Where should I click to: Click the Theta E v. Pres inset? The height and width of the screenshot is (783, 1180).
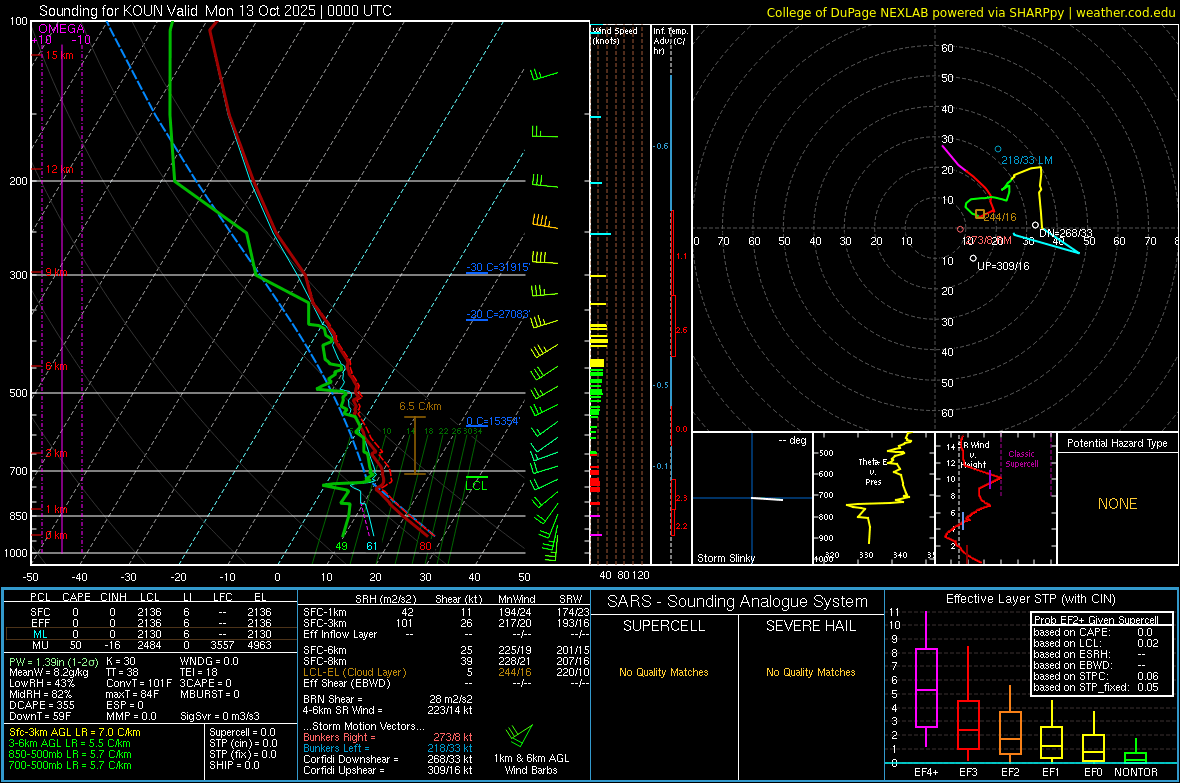(x=873, y=498)
